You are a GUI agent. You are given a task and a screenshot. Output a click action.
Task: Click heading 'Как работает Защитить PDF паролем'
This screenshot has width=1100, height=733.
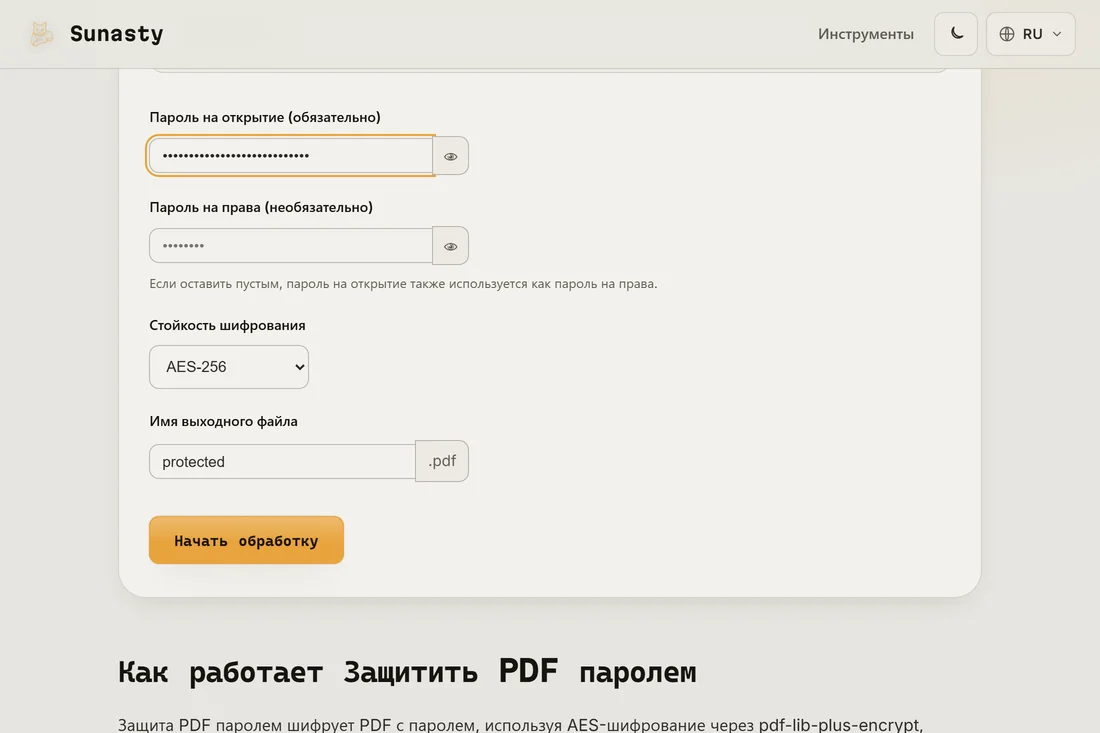click(x=407, y=671)
